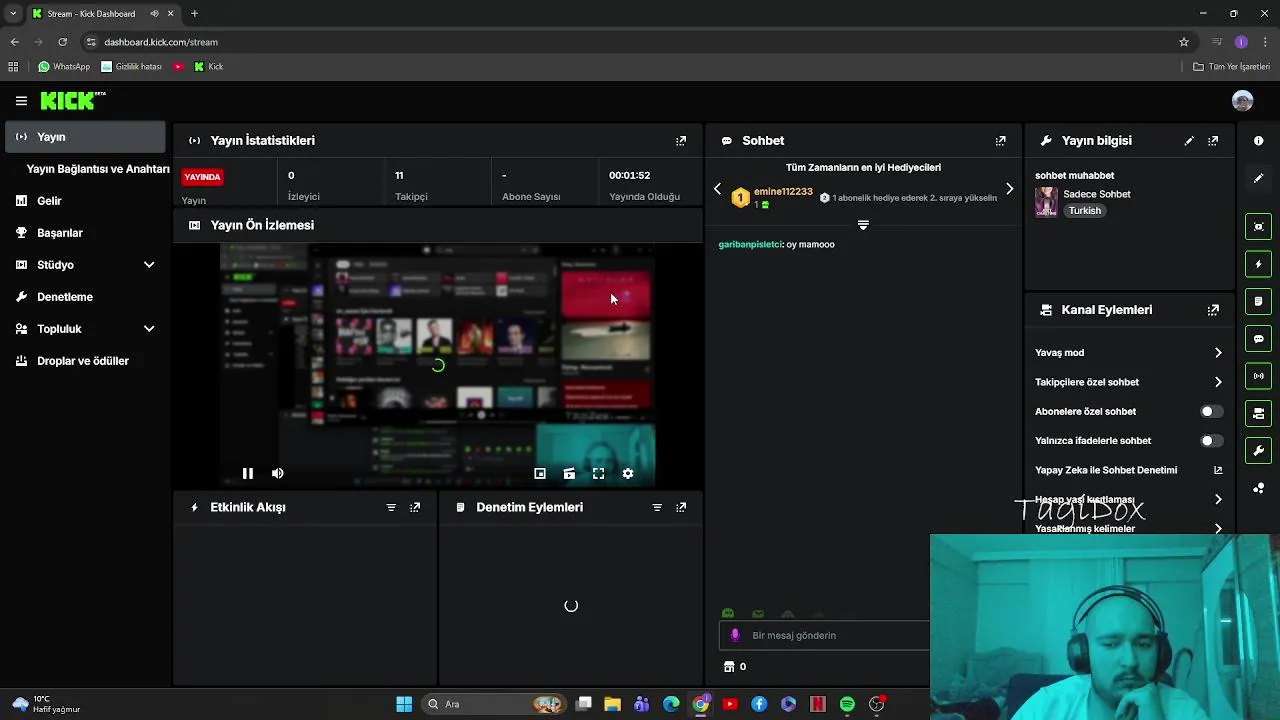Image resolution: width=1280 pixels, height=720 pixels.
Task: Expand Hesap yaşı kısıtlaması arrow
Action: point(1218,500)
